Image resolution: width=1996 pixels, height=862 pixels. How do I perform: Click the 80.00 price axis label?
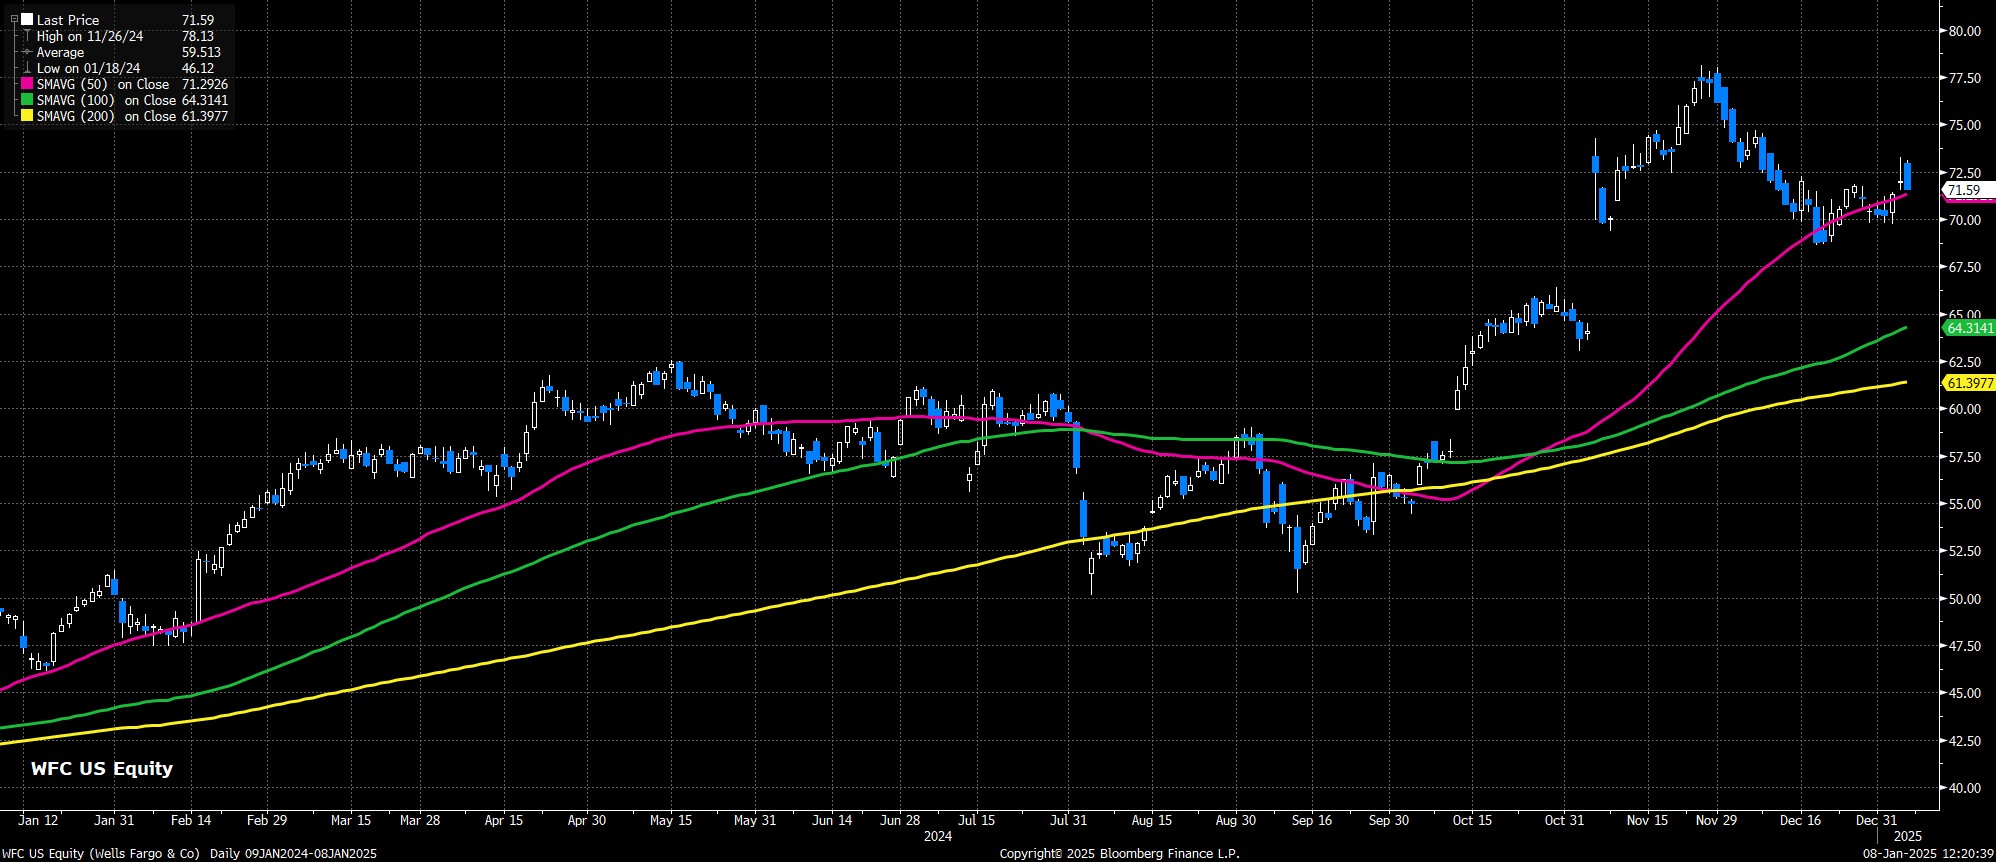(1964, 31)
